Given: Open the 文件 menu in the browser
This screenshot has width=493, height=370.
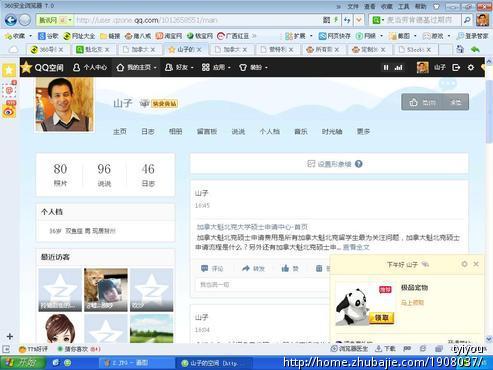Looking at the screenshot, I should [x=353, y=6].
